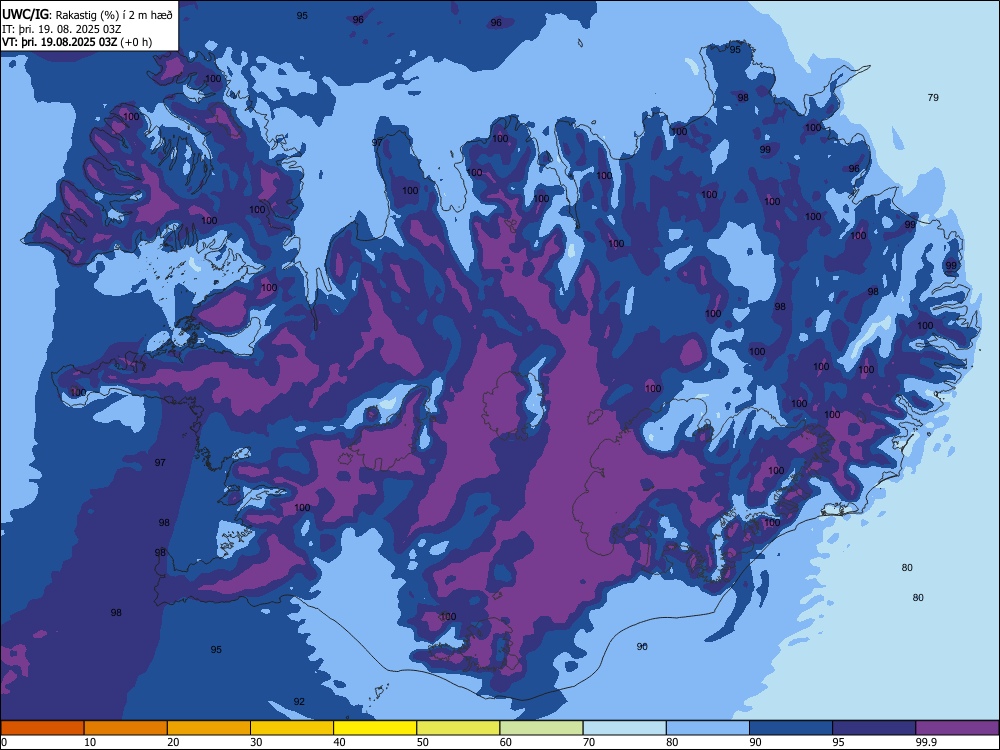The width and height of the screenshot is (1000, 750).
Task: Click the legend tick label '99.9'
Action: tap(926, 742)
